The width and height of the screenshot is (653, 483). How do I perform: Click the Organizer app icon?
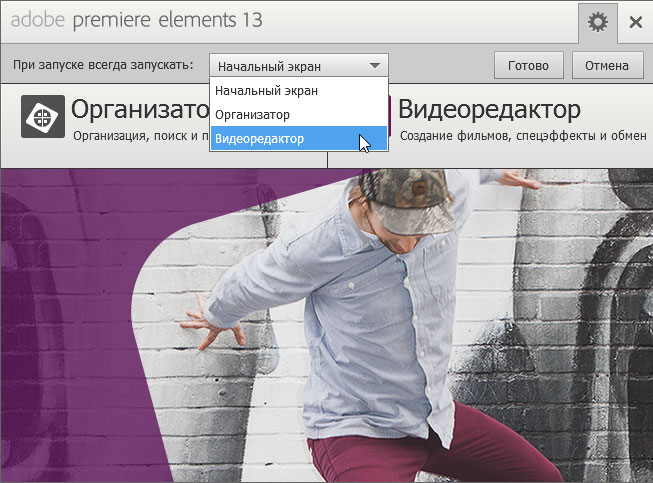coord(43,116)
